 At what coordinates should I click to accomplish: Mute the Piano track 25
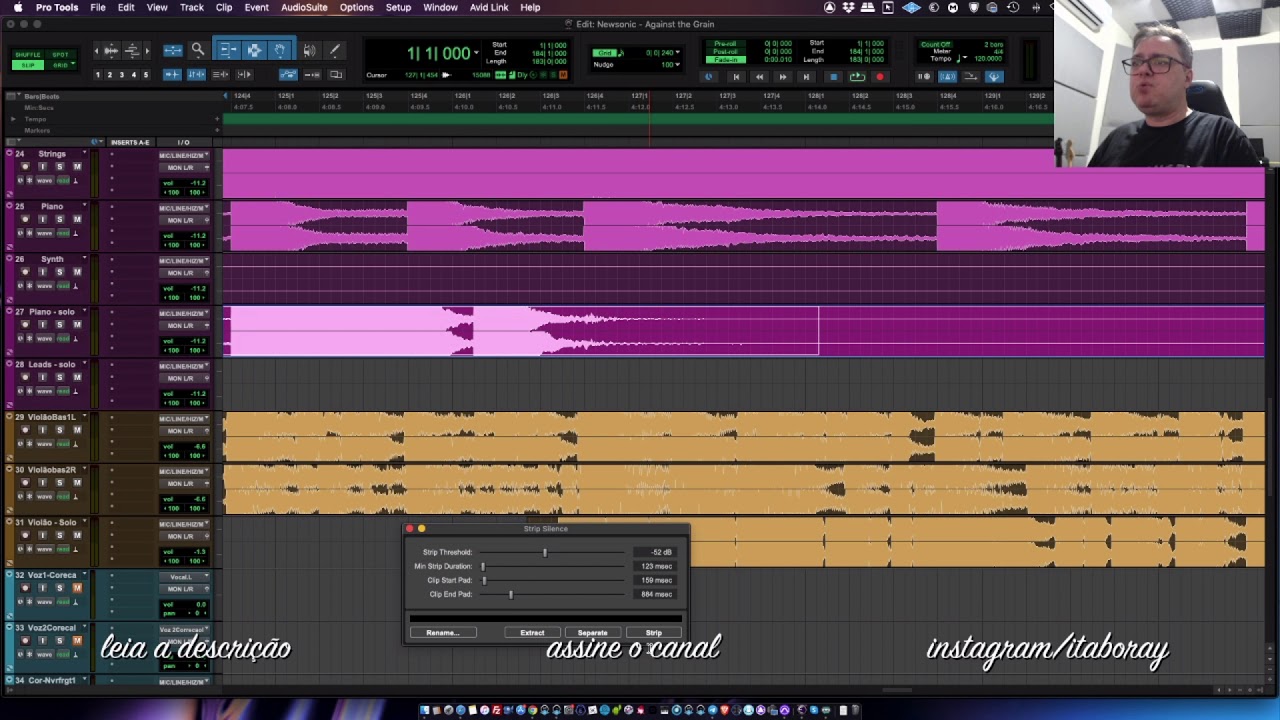(77, 219)
